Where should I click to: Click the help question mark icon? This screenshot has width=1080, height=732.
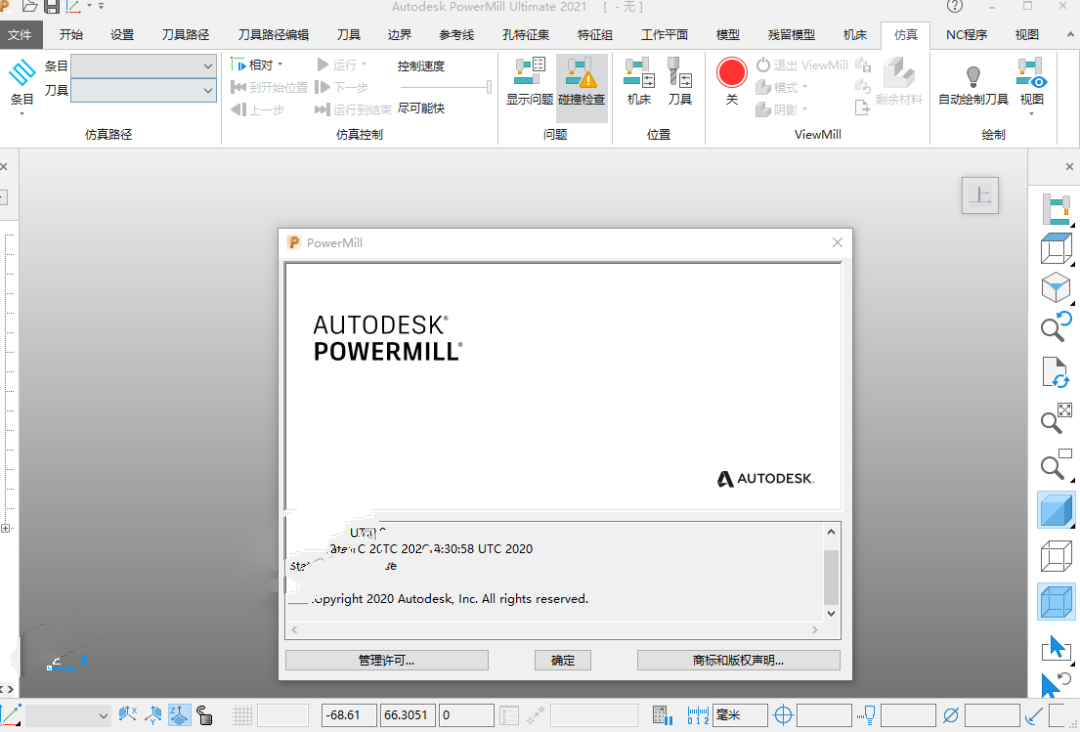955,6
